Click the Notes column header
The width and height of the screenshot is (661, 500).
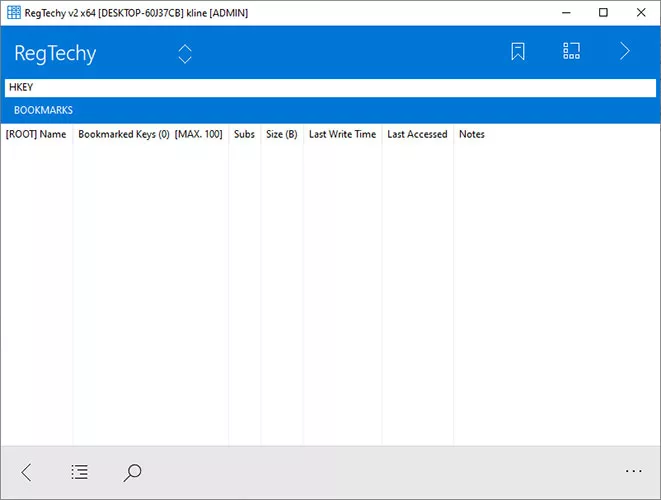471,134
